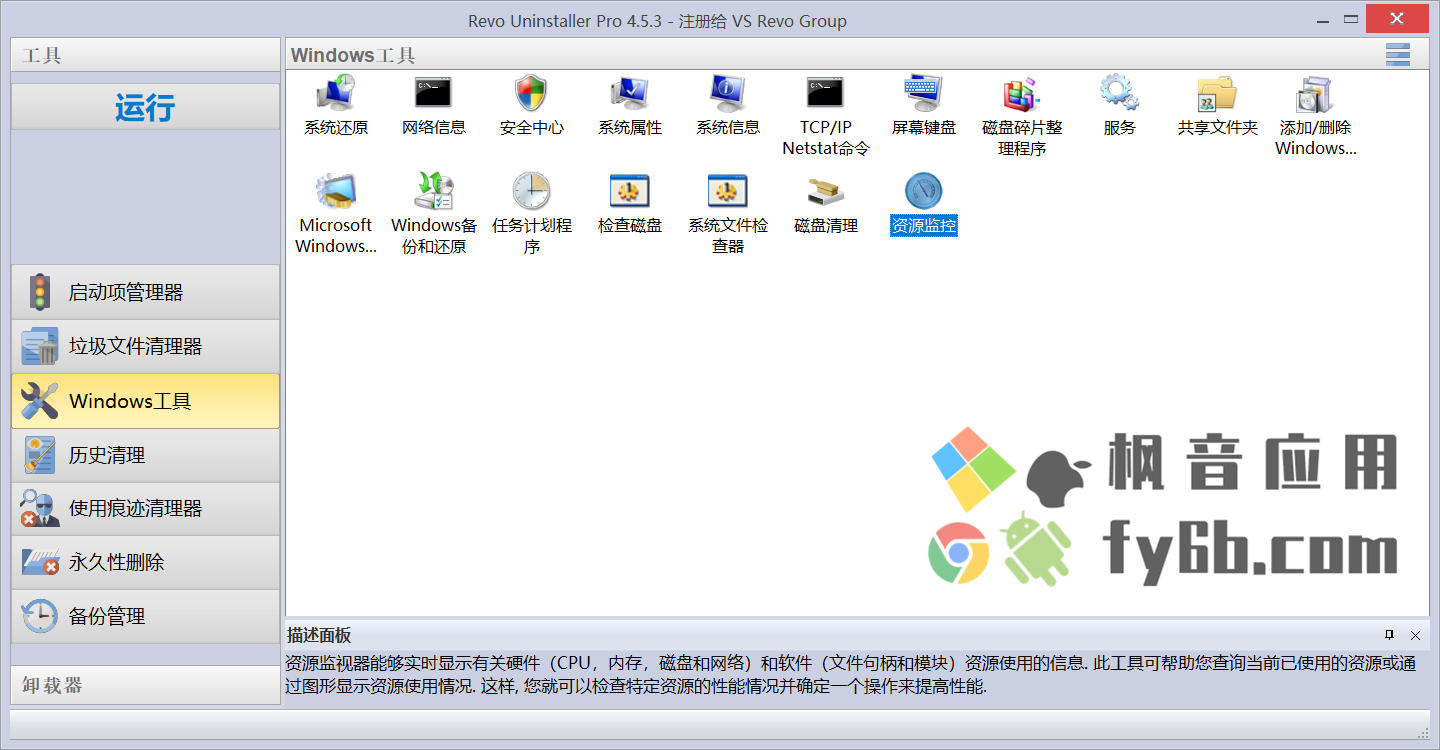Open 启动项管理器 in sidebar
This screenshot has height=750, width=1440.
[x=145, y=293]
